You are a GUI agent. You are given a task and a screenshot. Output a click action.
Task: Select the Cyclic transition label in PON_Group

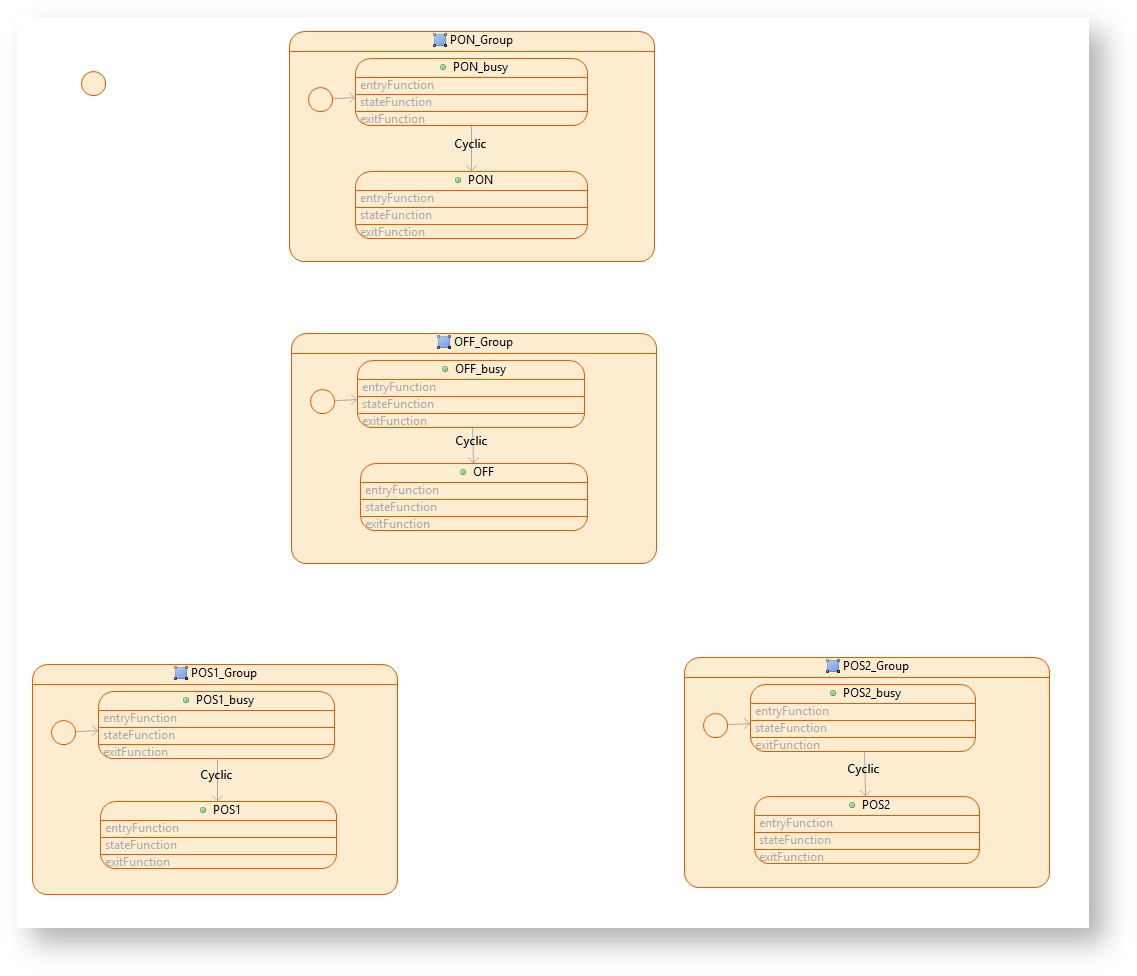470,144
